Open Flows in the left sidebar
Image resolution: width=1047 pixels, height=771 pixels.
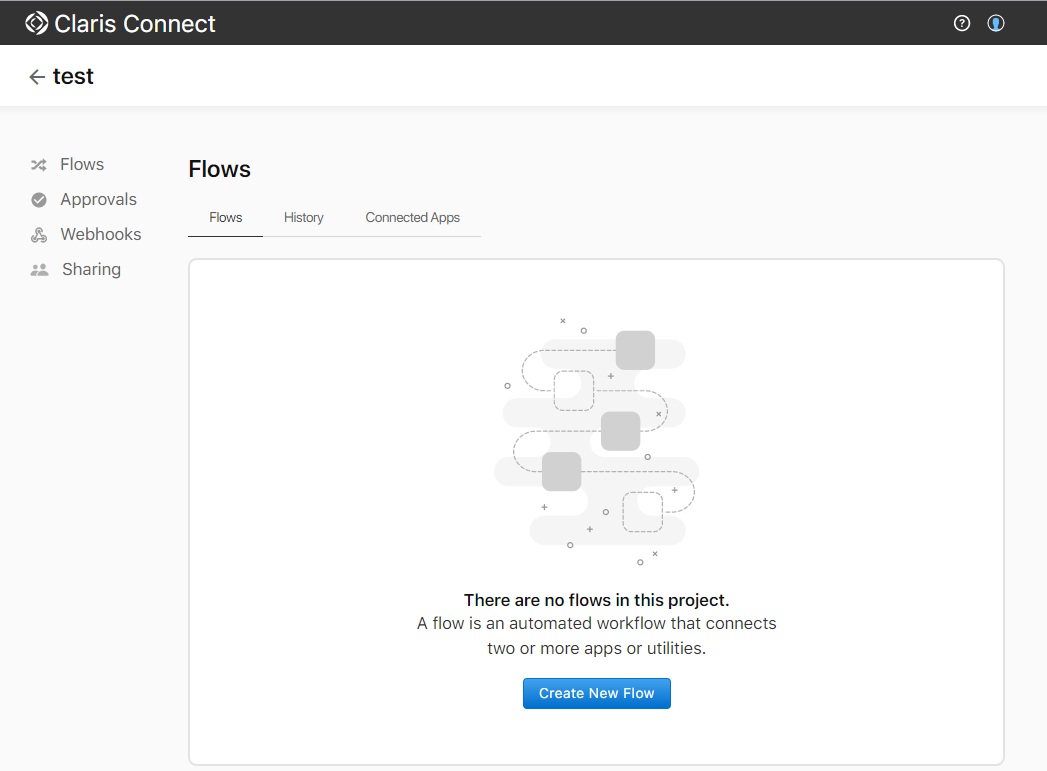tap(82, 164)
